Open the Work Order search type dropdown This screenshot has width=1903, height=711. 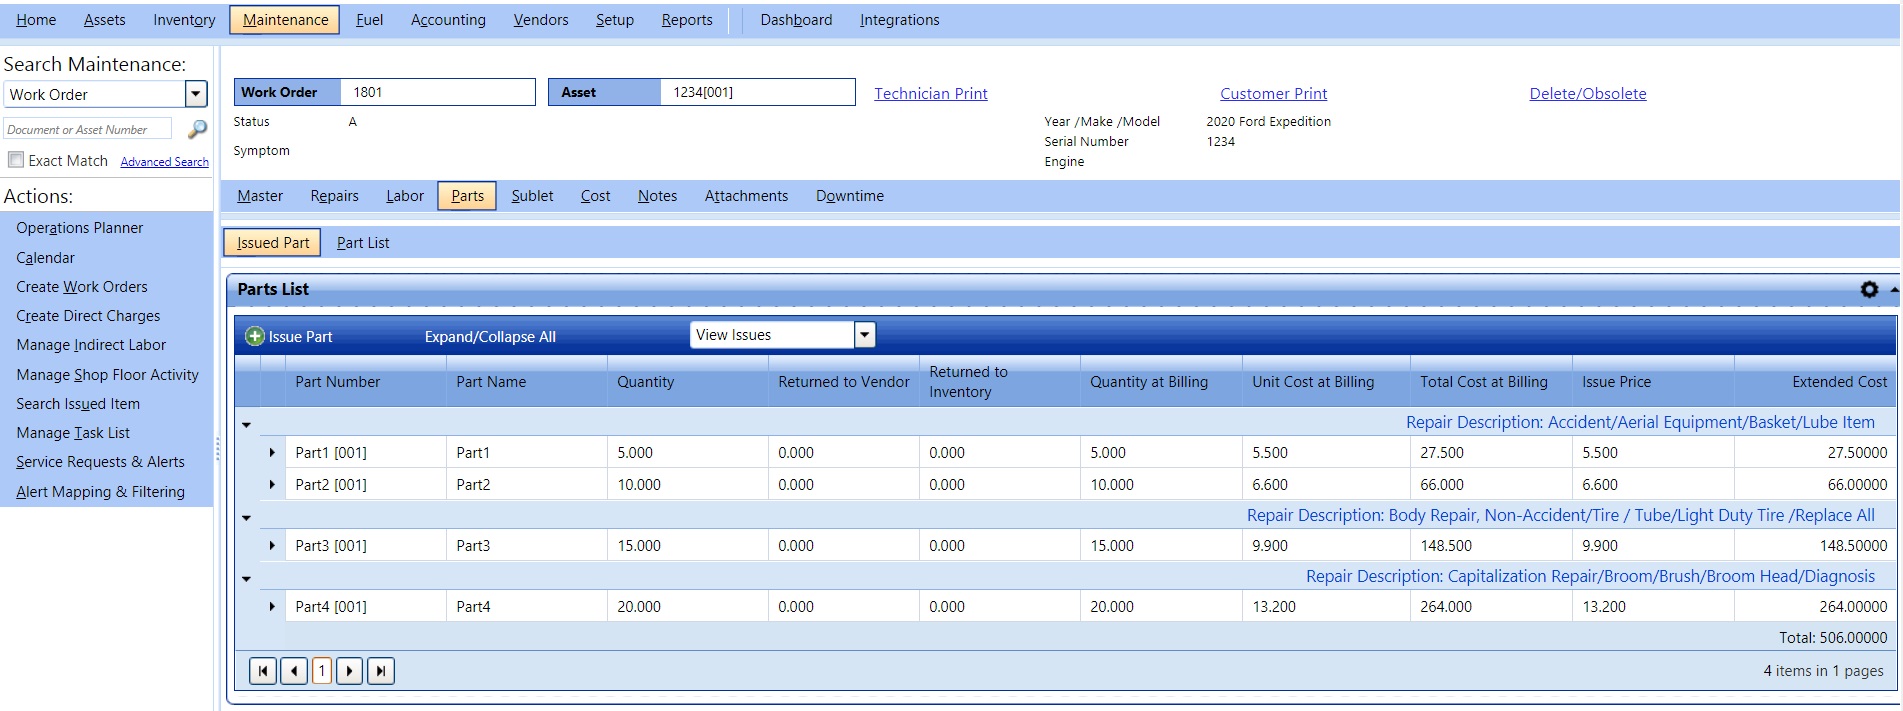click(196, 94)
